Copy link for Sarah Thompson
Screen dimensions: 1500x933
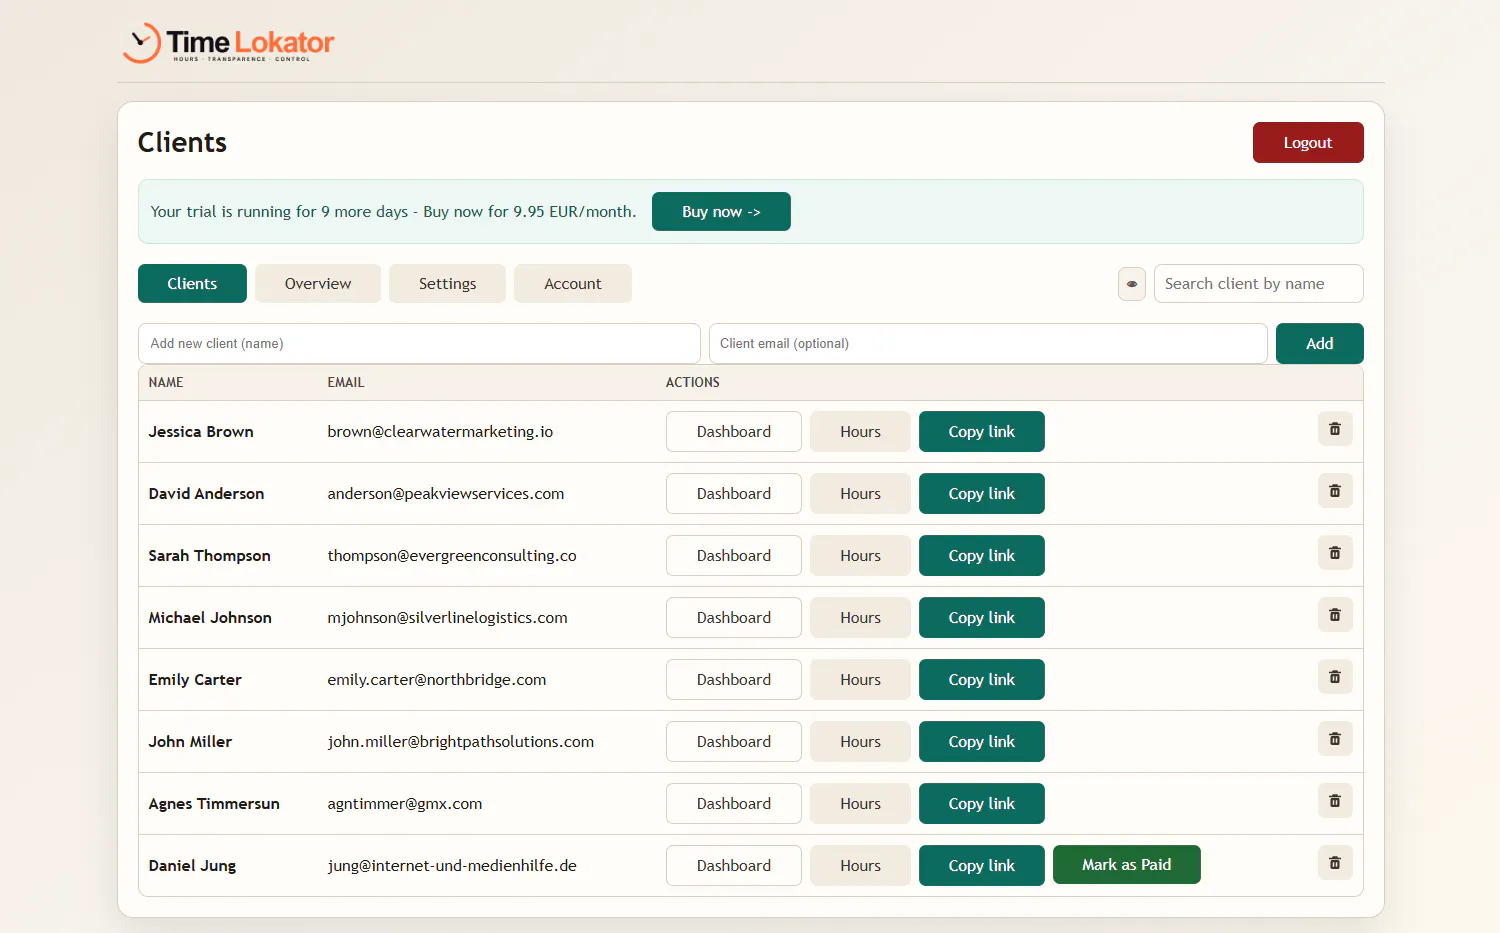point(982,555)
